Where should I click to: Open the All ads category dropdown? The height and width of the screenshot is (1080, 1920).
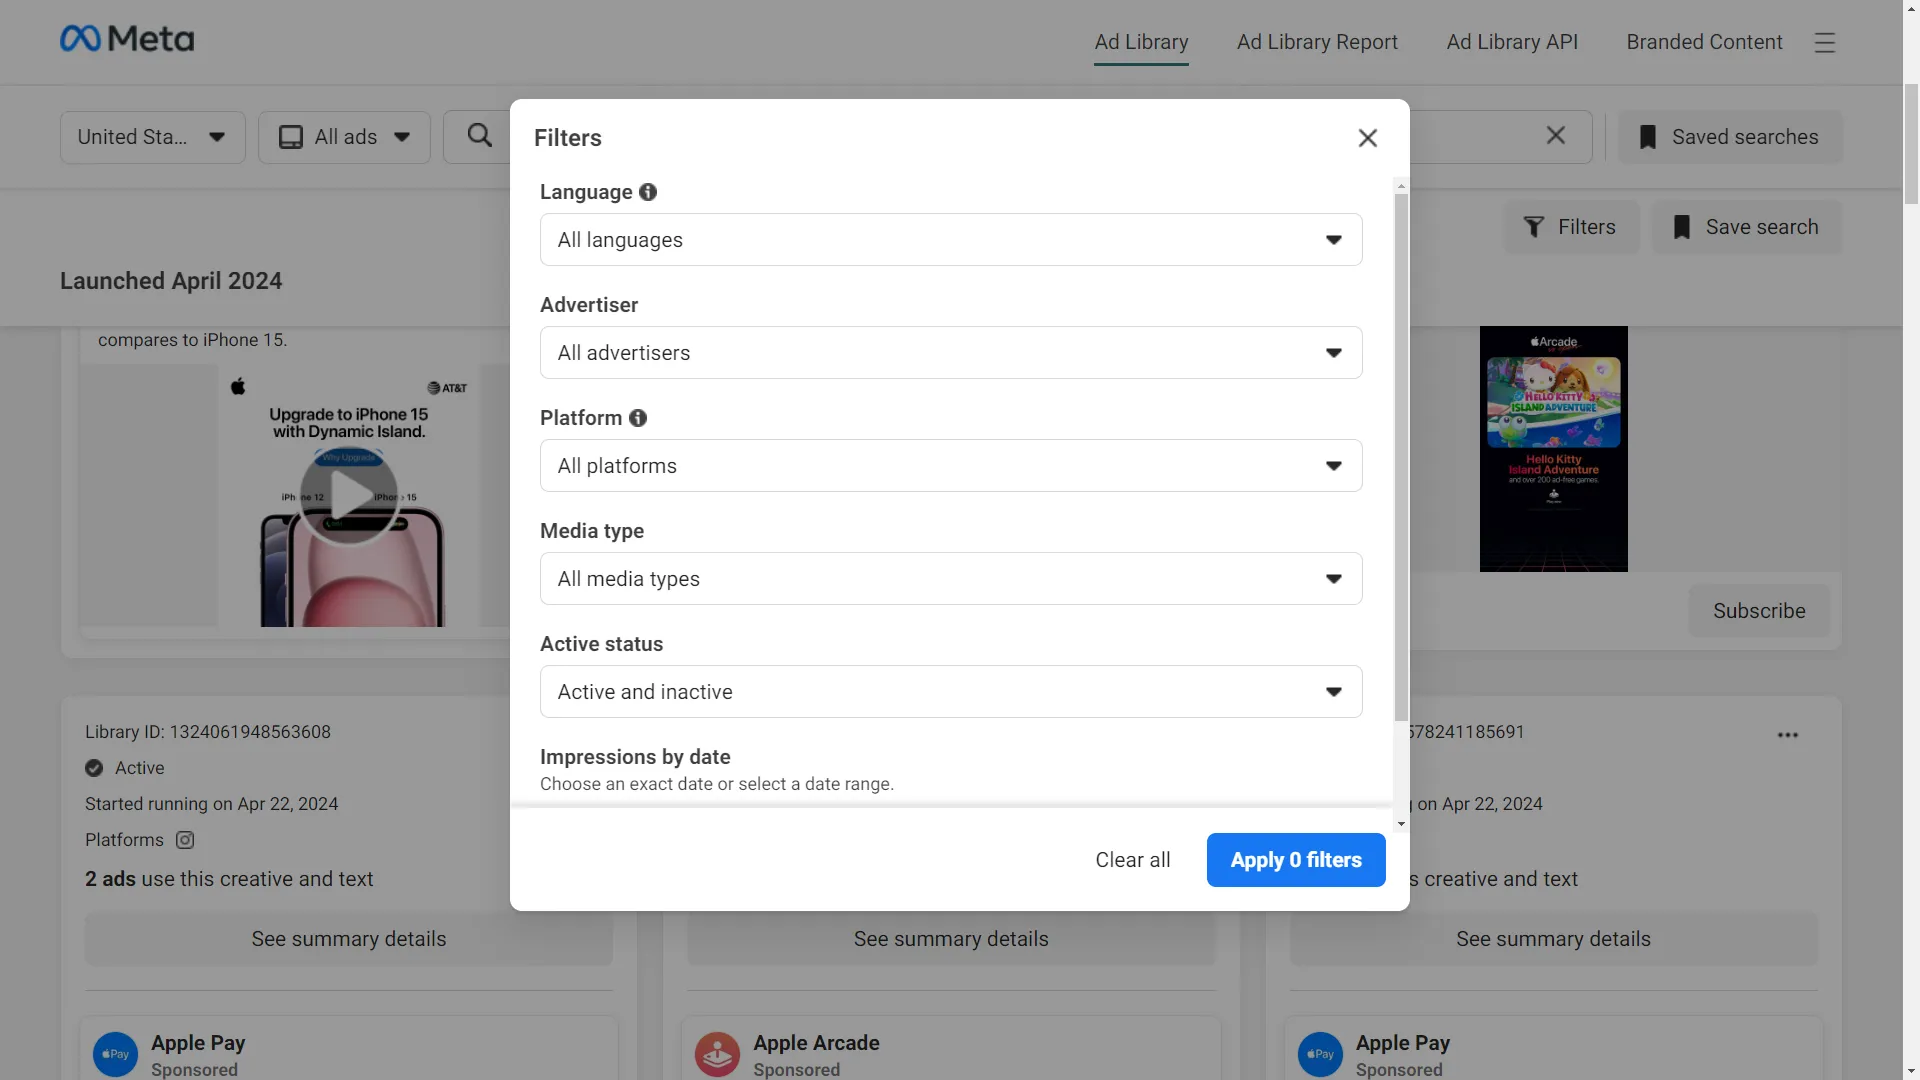[x=344, y=137]
